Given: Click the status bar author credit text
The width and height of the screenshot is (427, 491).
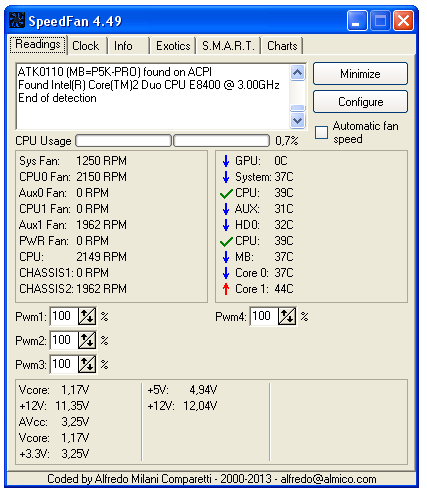Looking at the screenshot, I should coord(212,479).
